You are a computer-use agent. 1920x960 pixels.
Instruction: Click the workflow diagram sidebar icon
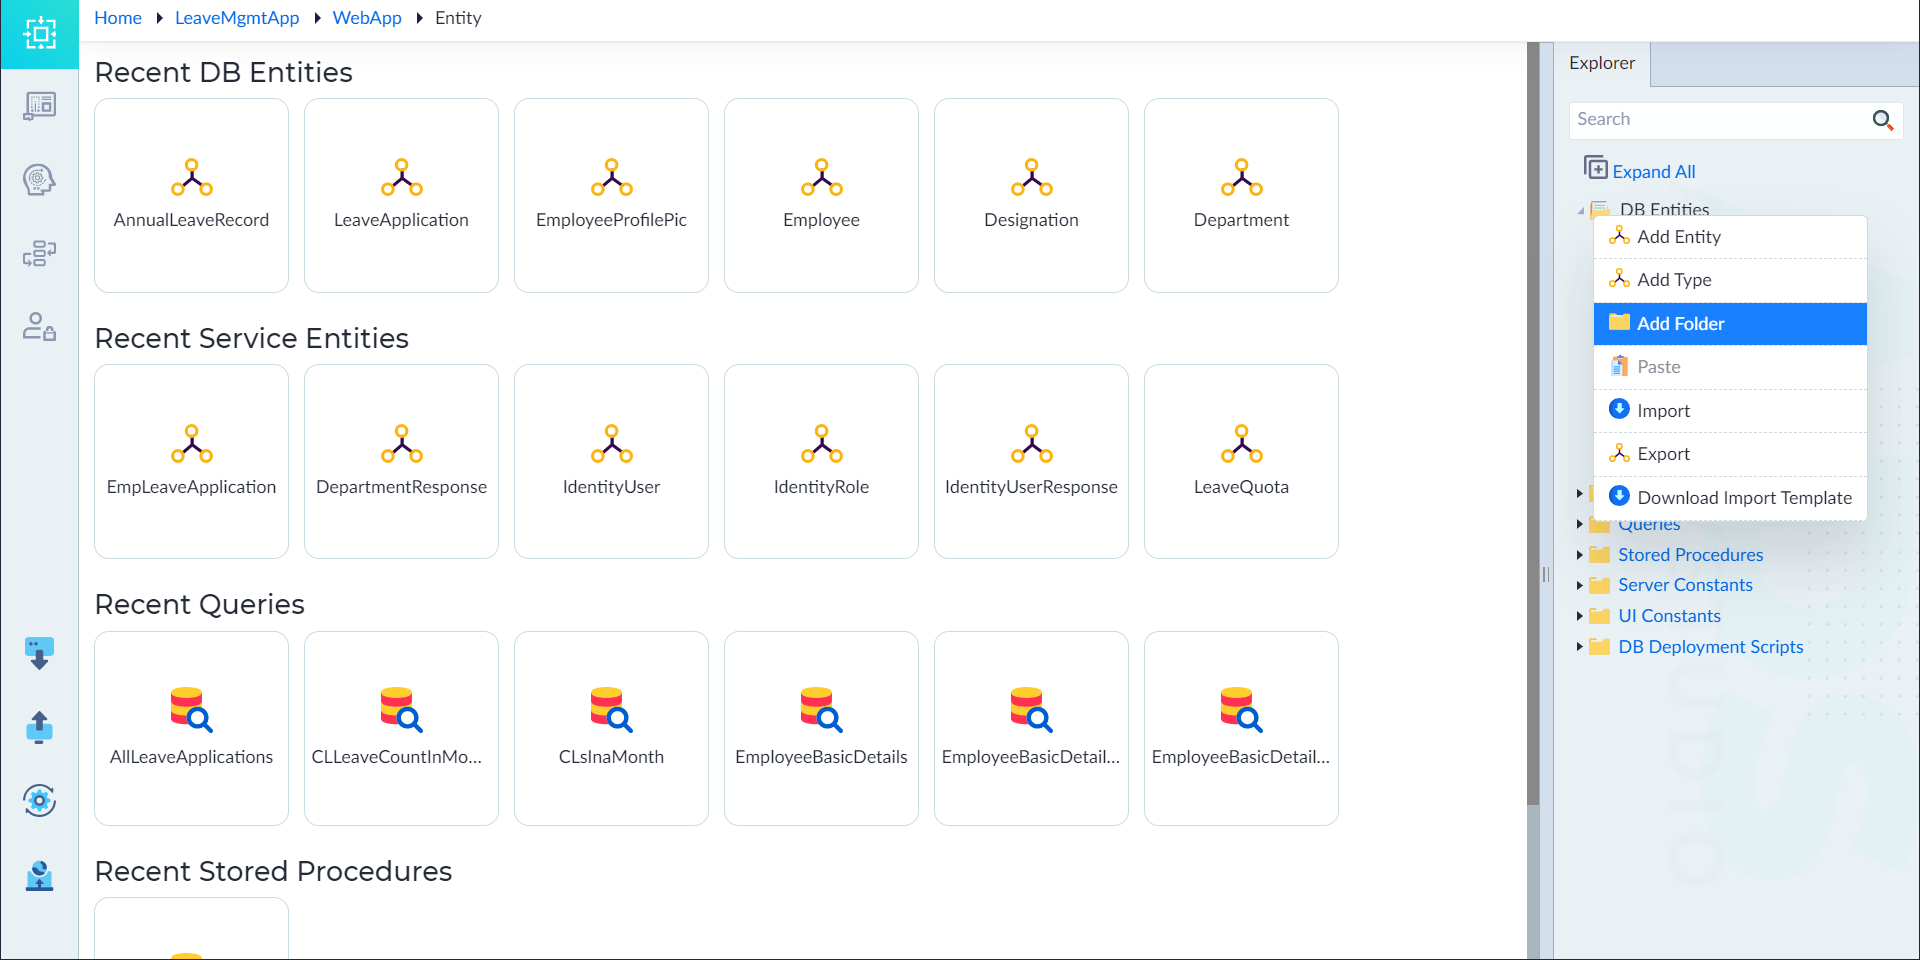click(39, 254)
